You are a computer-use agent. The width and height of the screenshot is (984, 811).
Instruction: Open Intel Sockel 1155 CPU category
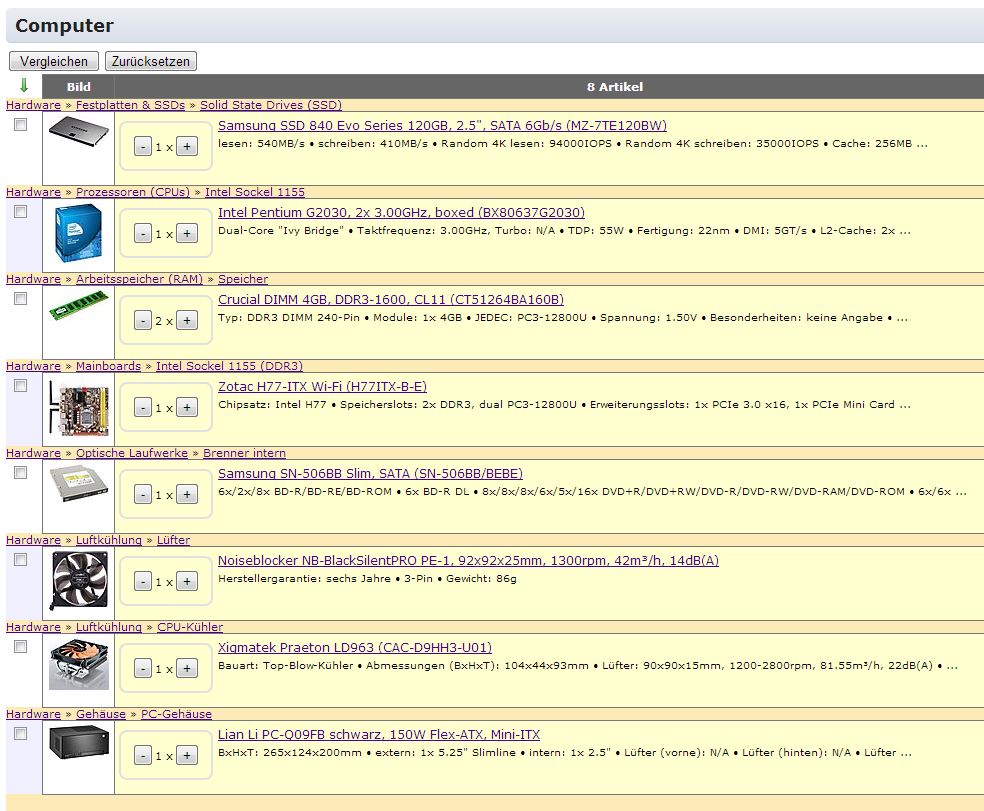[x=255, y=192]
